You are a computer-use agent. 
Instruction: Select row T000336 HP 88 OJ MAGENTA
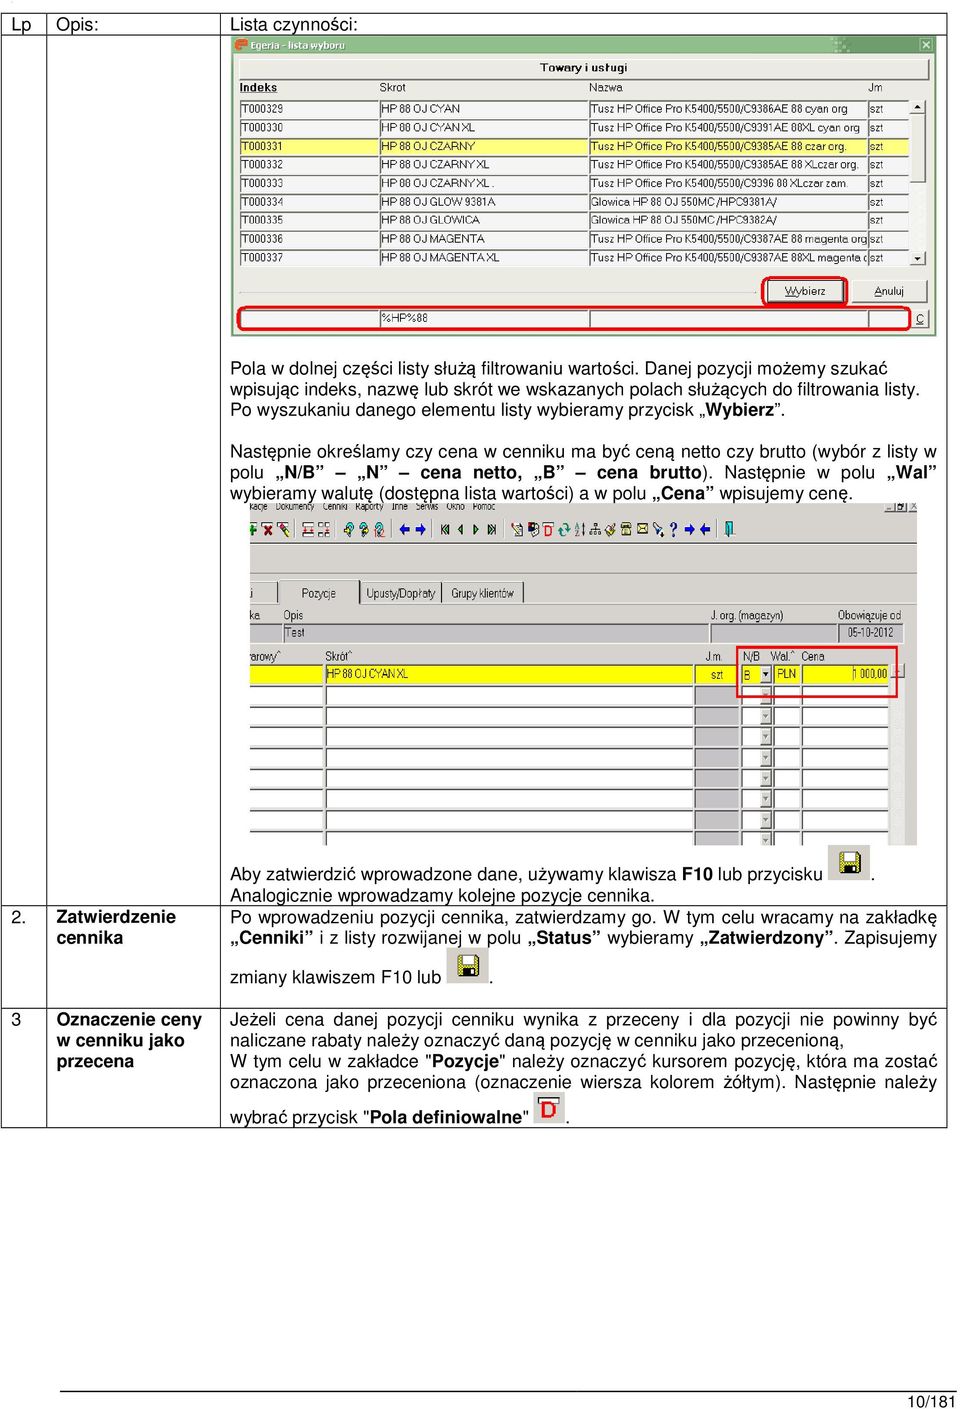pyautogui.click(x=574, y=238)
